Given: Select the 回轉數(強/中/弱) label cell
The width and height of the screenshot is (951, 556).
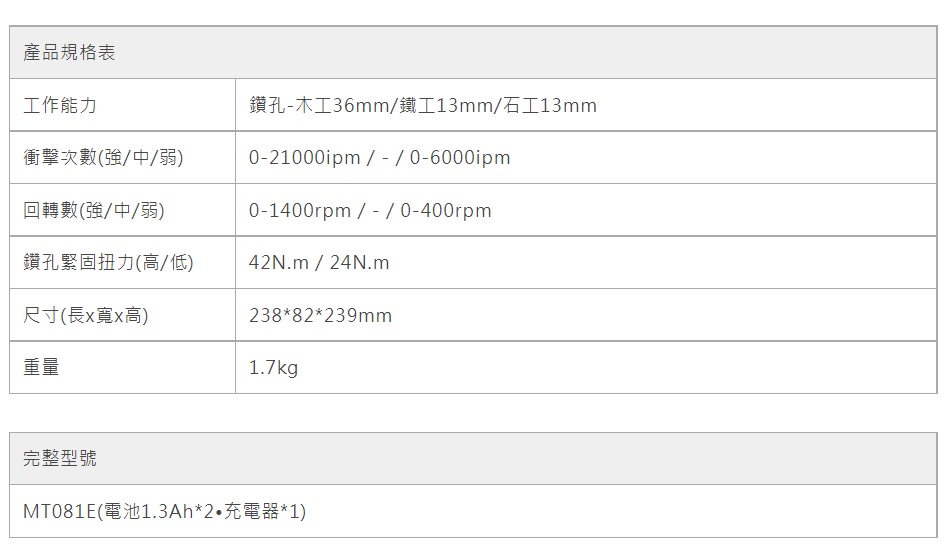Looking at the screenshot, I should (94, 210).
